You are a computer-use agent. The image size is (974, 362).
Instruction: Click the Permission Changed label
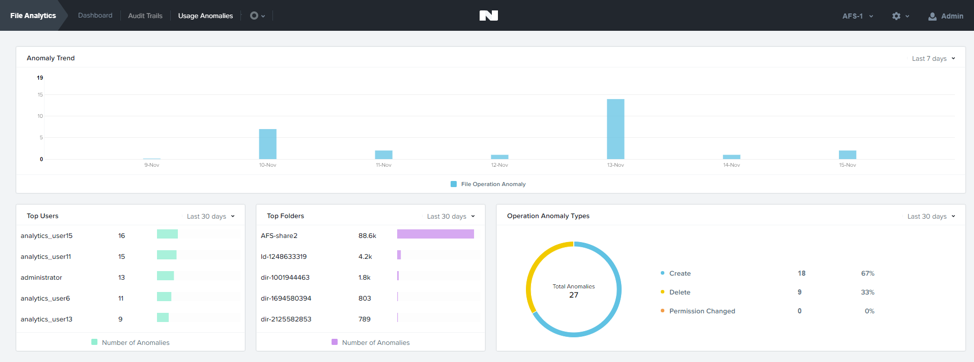tap(702, 311)
